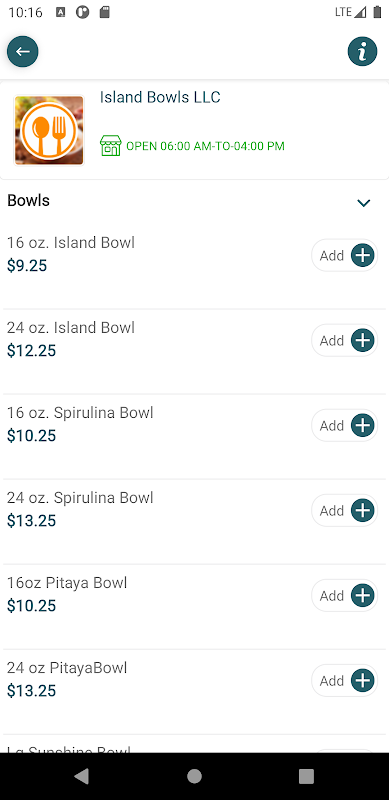389x800 pixels.
Task: Tap the back arrow button
Action: click(22, 52)
